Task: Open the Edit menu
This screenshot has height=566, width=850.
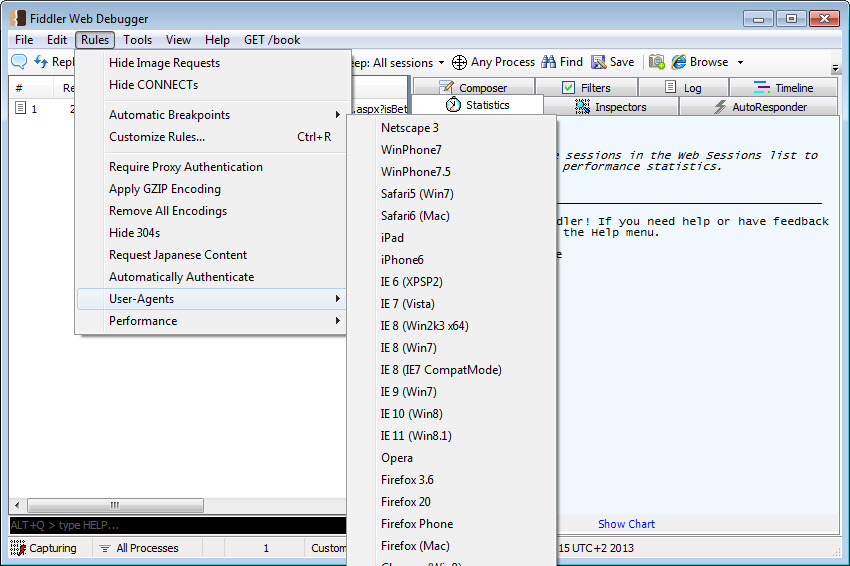Action: tap(56, 40)
